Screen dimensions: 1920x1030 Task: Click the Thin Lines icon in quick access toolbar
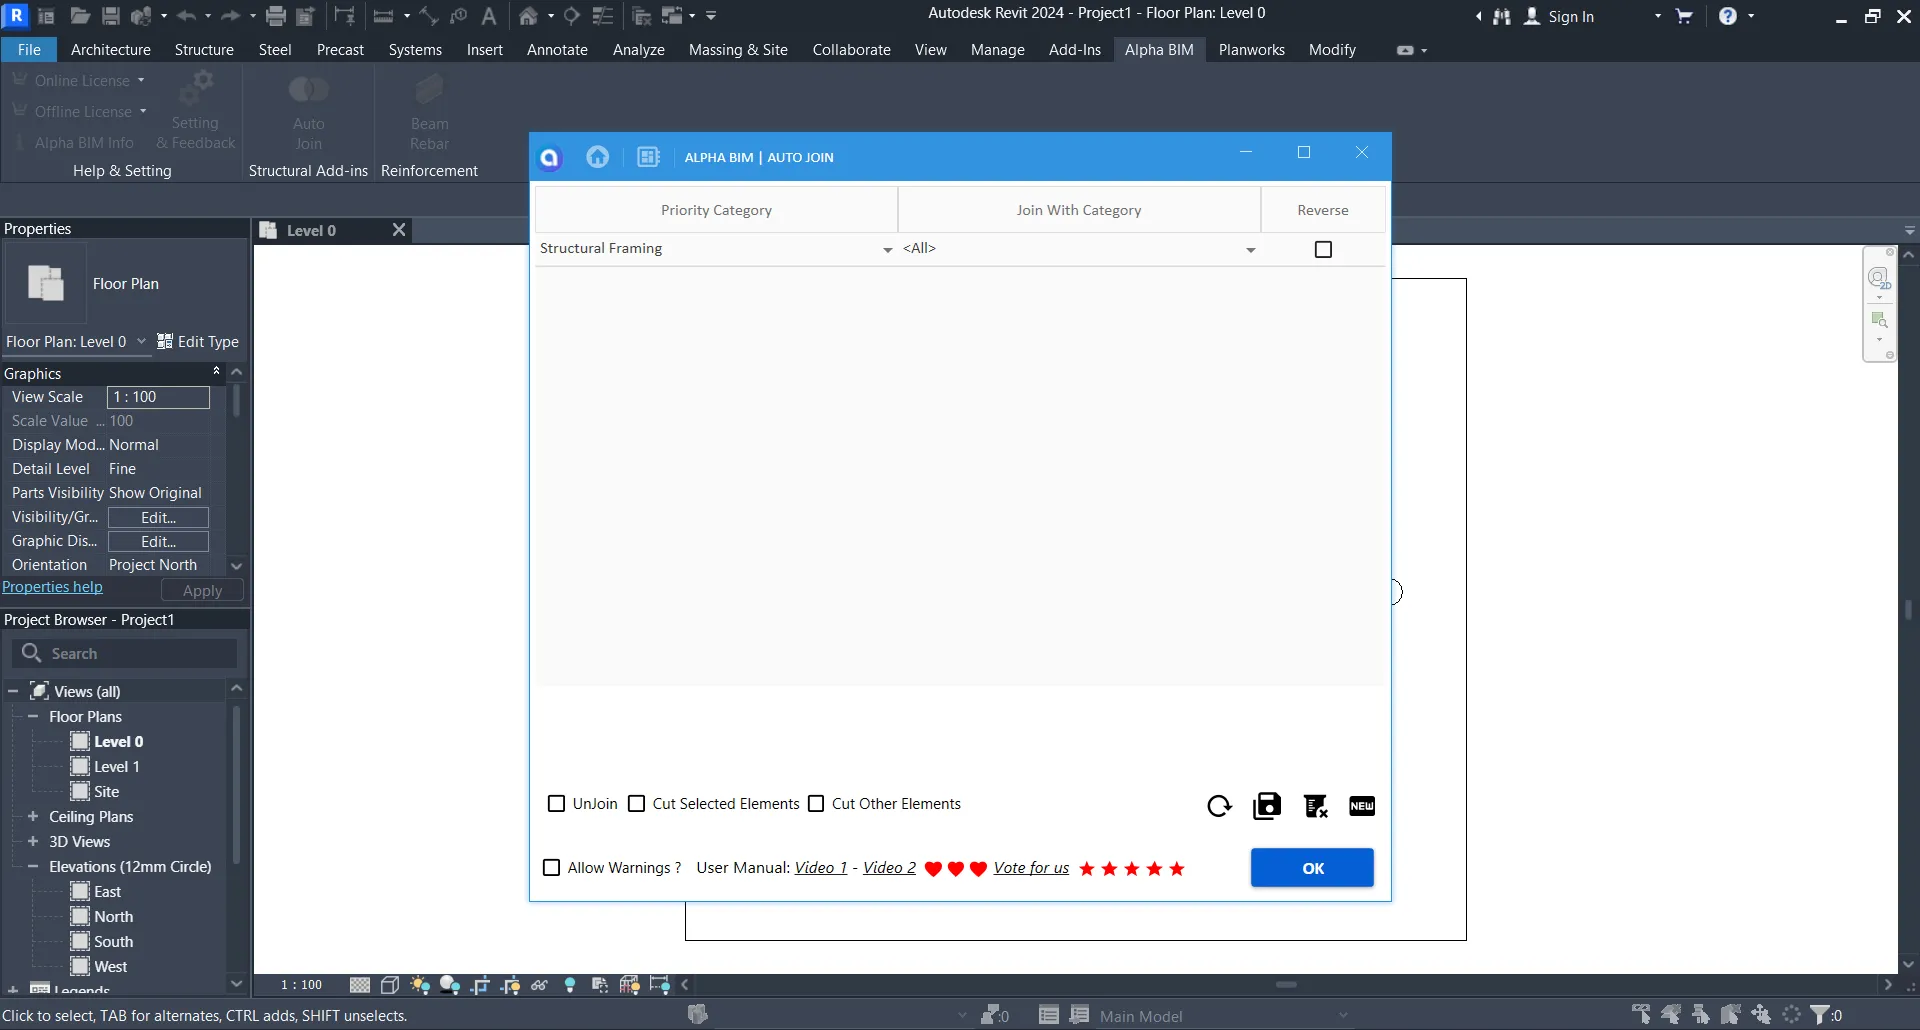[603, 16]
